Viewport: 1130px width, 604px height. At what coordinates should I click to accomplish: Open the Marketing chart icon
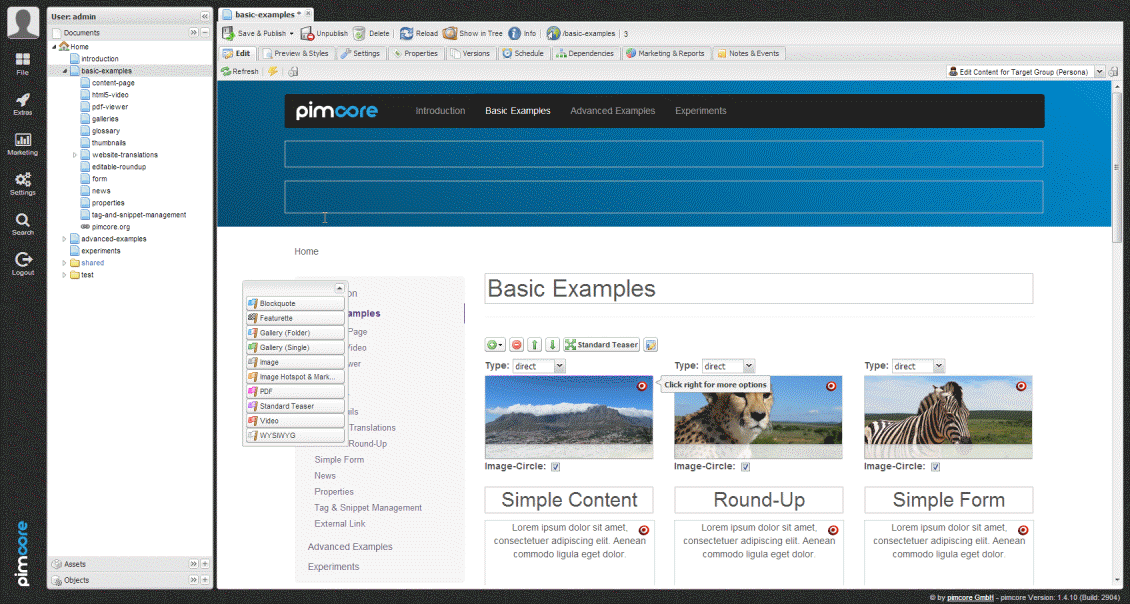tap(22, 141)
